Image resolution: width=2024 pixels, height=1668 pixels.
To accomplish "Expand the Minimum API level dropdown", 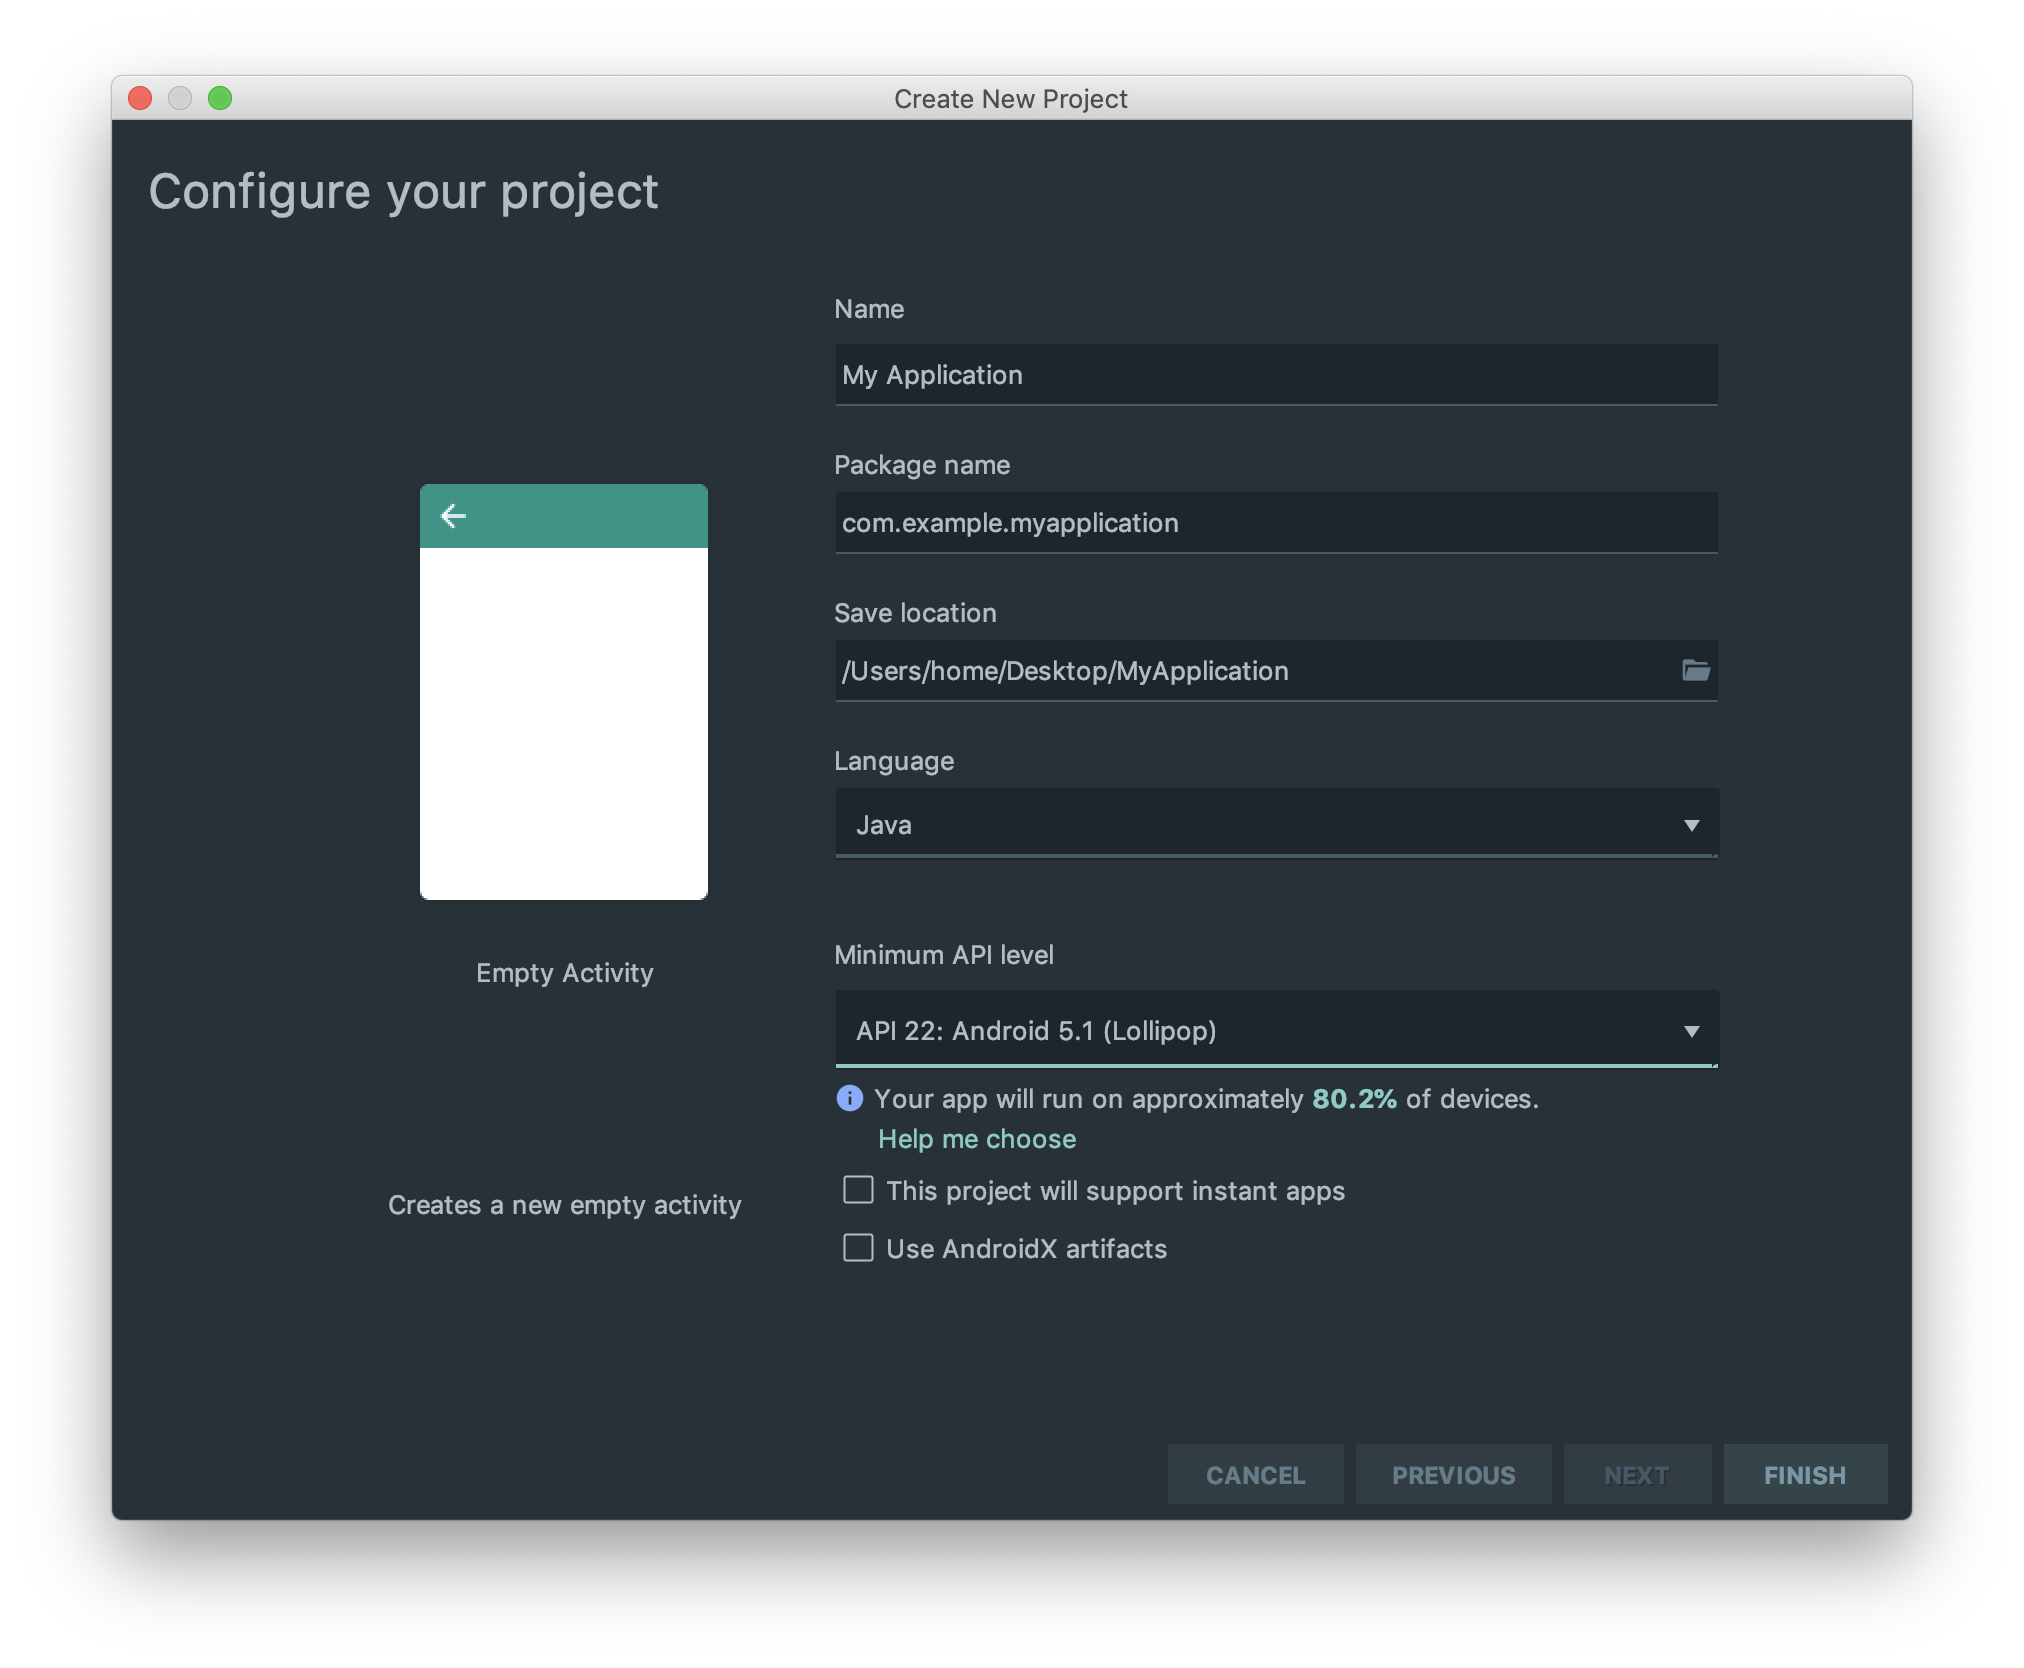I will coord(1260,1030).
